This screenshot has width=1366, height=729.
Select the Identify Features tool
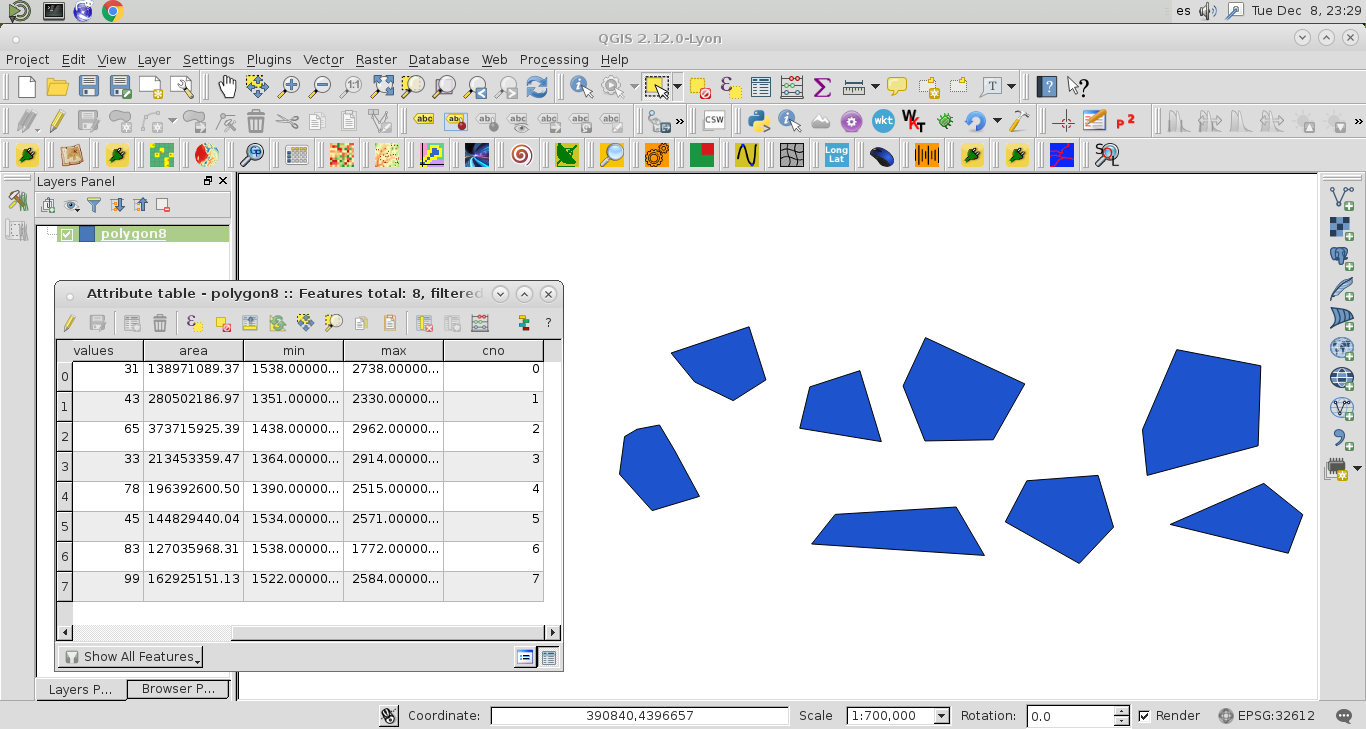tap(581, 87)
